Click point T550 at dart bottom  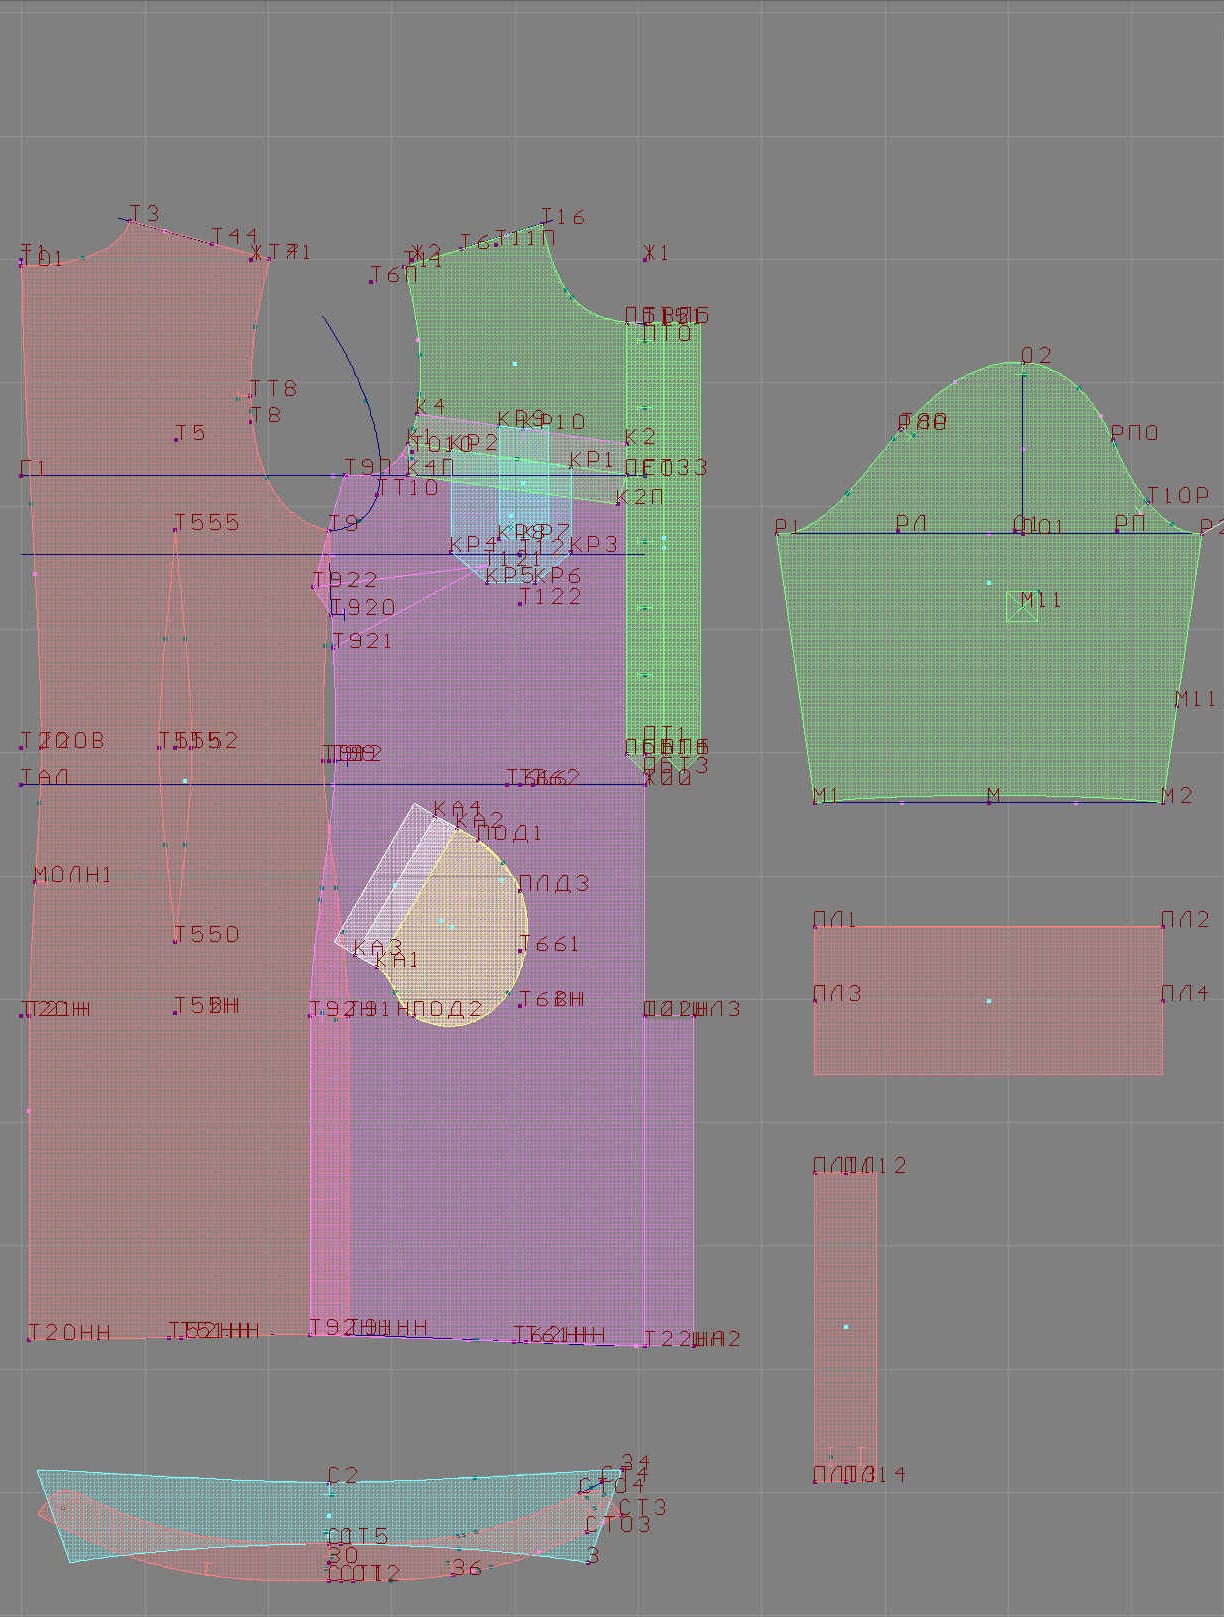pos(176,940)
